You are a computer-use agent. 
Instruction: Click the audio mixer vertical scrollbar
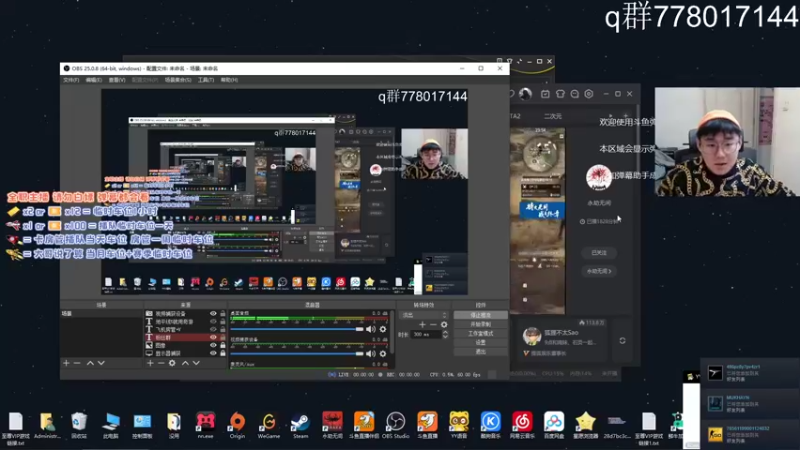click(x=392, y=332)
